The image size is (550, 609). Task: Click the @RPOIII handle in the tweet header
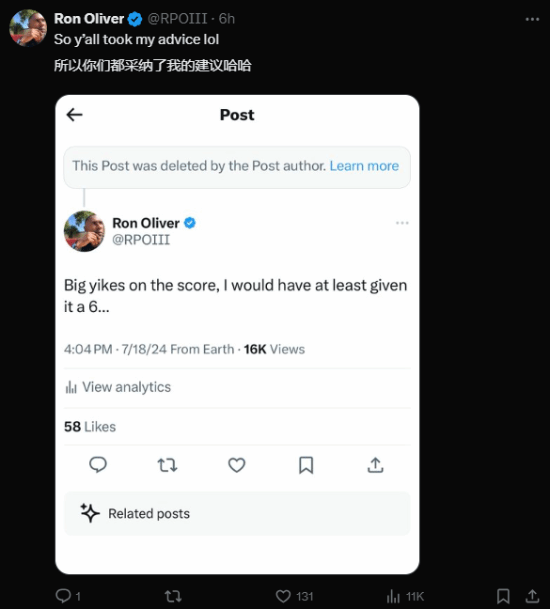[x=178, y=19]
